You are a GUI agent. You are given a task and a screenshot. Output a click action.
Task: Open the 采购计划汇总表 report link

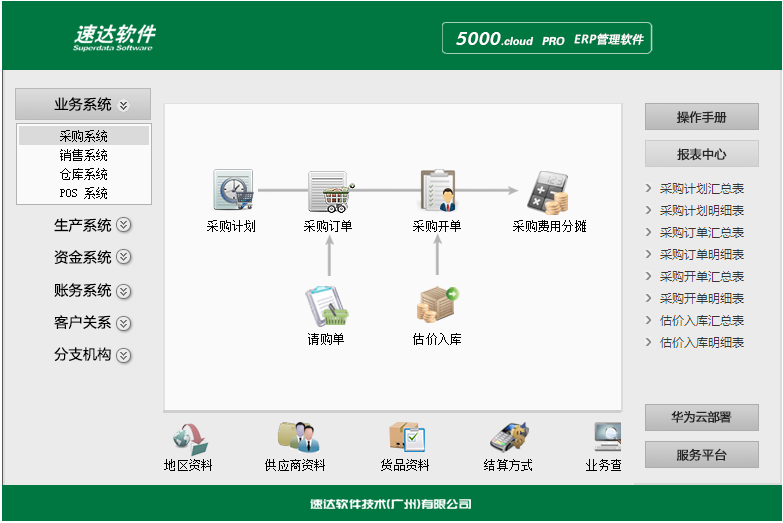[702, 189]
